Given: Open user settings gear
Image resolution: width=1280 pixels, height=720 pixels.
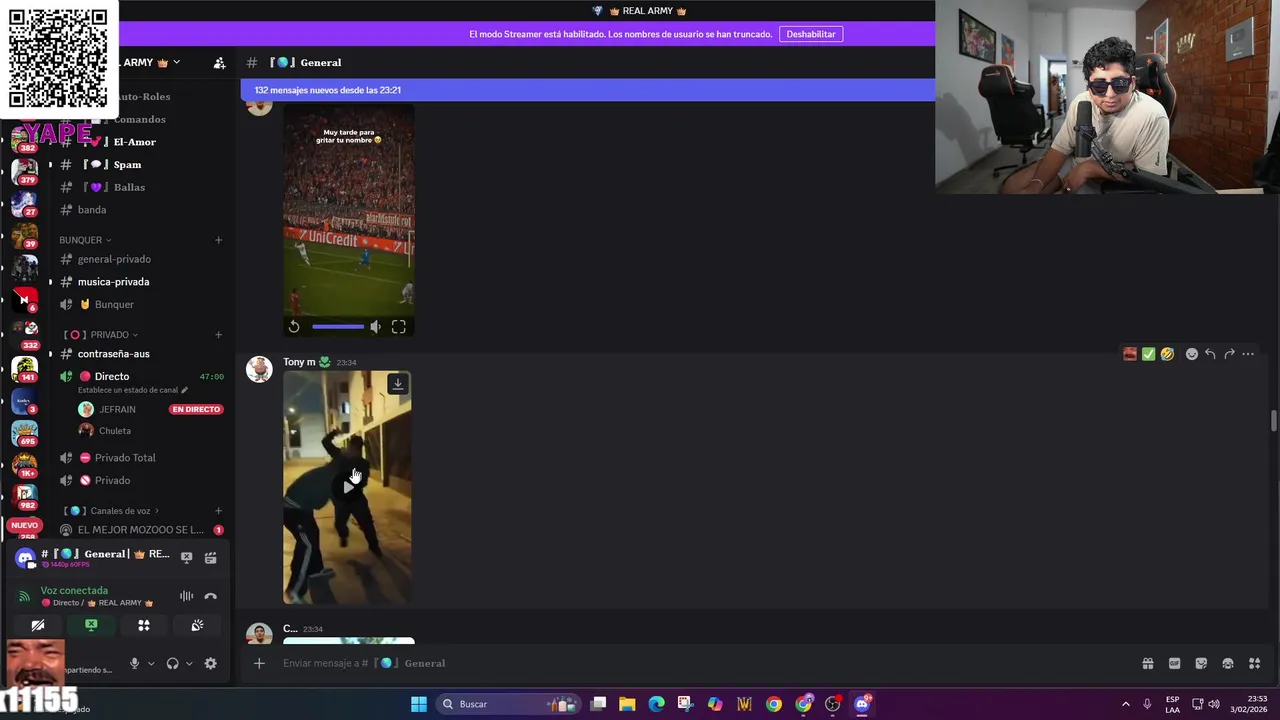Looking at the screenshot, I should coord(210,663).
